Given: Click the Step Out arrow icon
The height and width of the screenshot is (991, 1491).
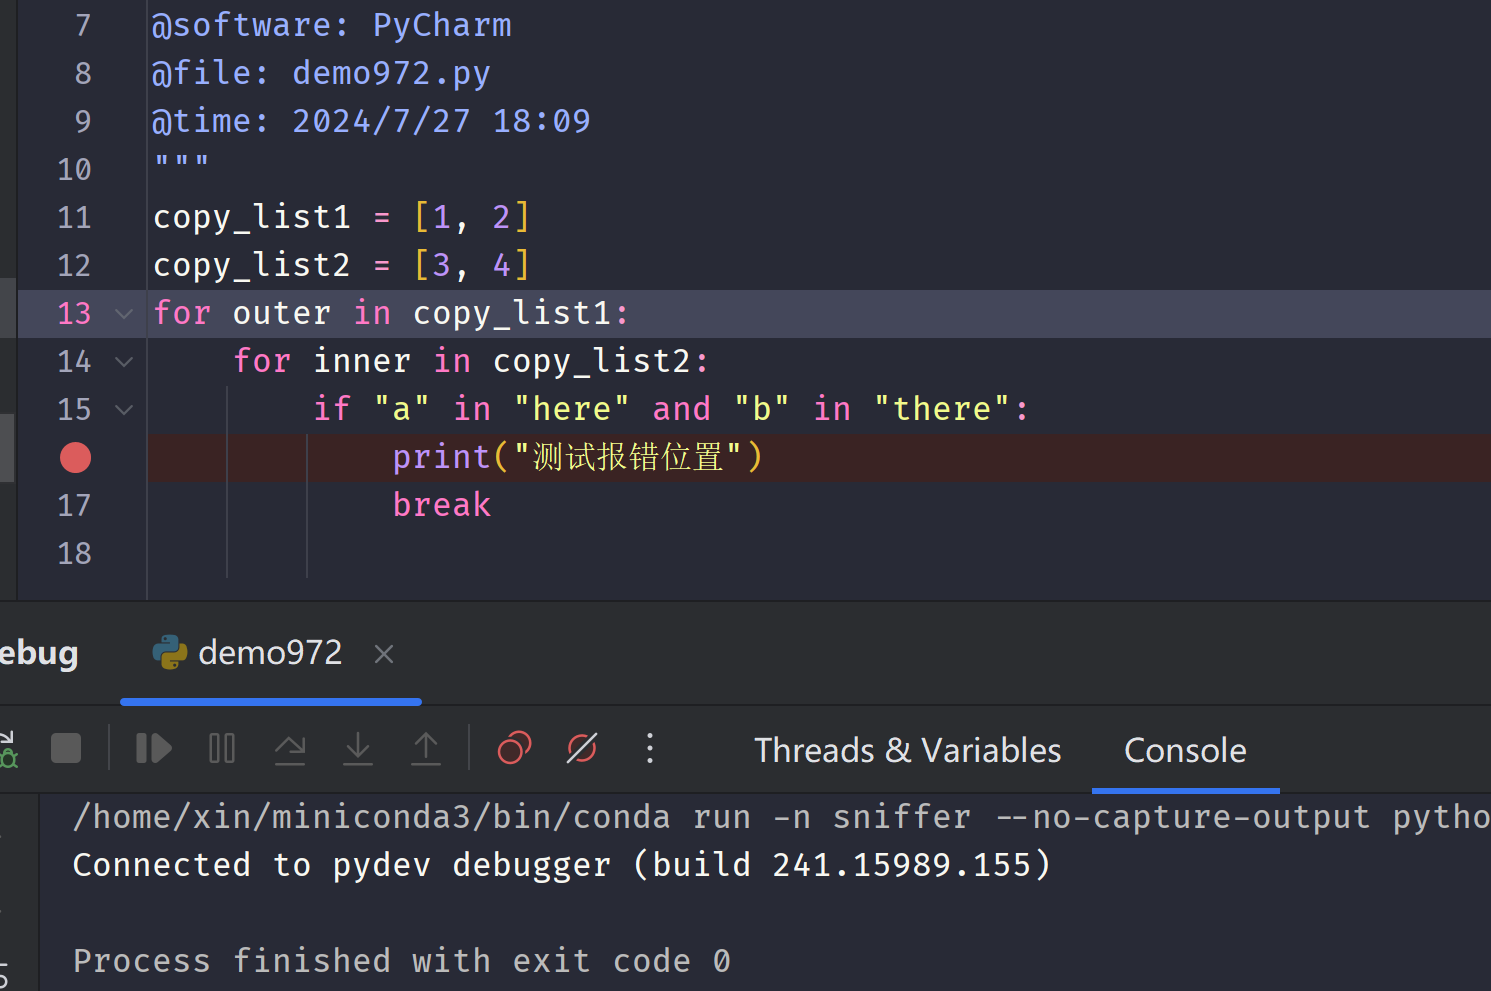Looking at the screenshot, I should coord(426,749).
